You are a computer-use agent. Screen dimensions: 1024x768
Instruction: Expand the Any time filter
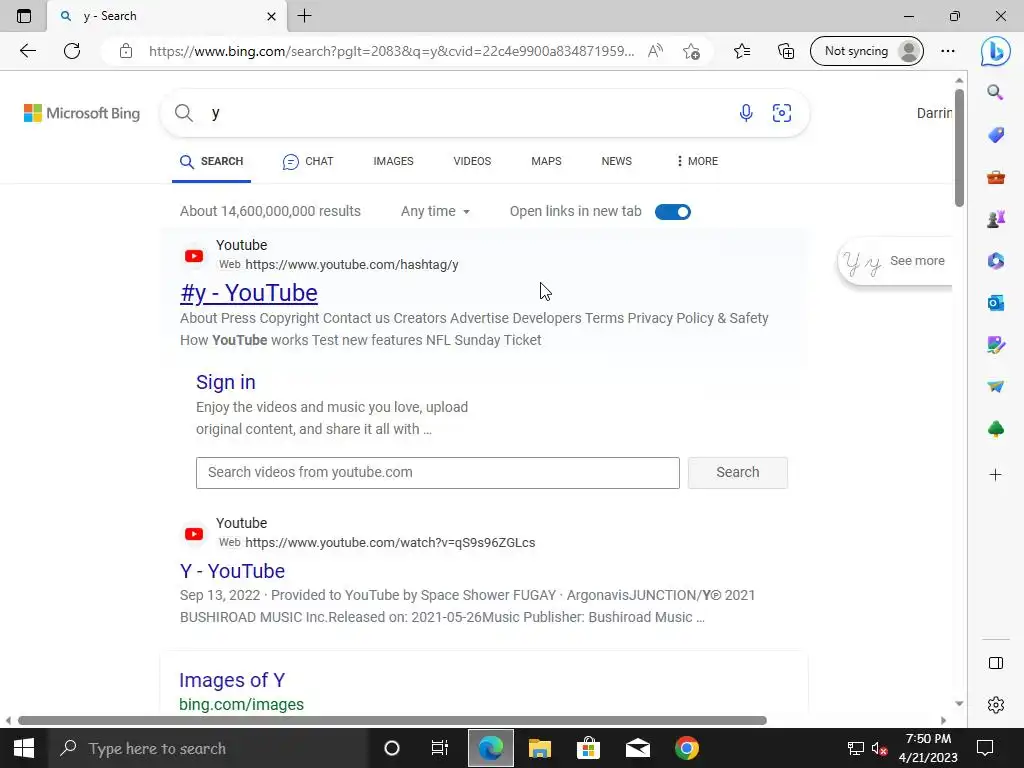435,212
